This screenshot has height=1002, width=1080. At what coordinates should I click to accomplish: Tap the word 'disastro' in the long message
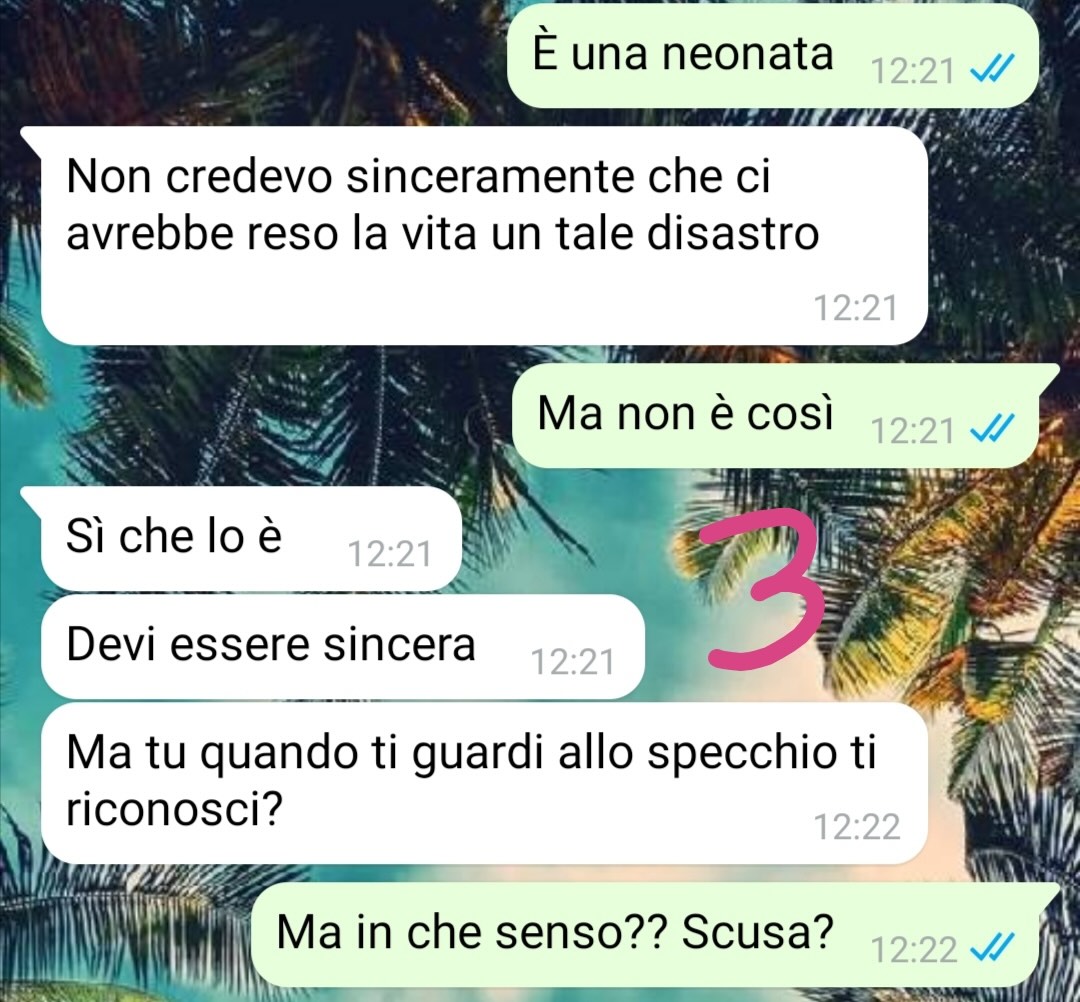[733, 233]
